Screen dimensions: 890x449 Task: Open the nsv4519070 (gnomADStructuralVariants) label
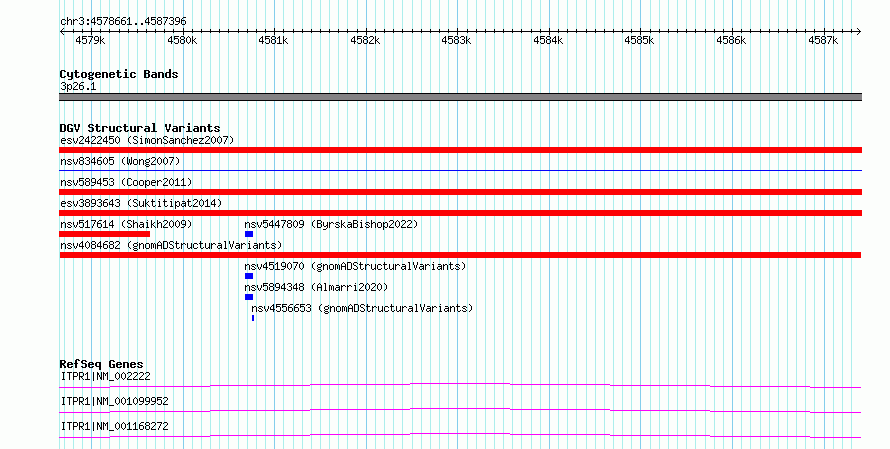click(355, 266)
